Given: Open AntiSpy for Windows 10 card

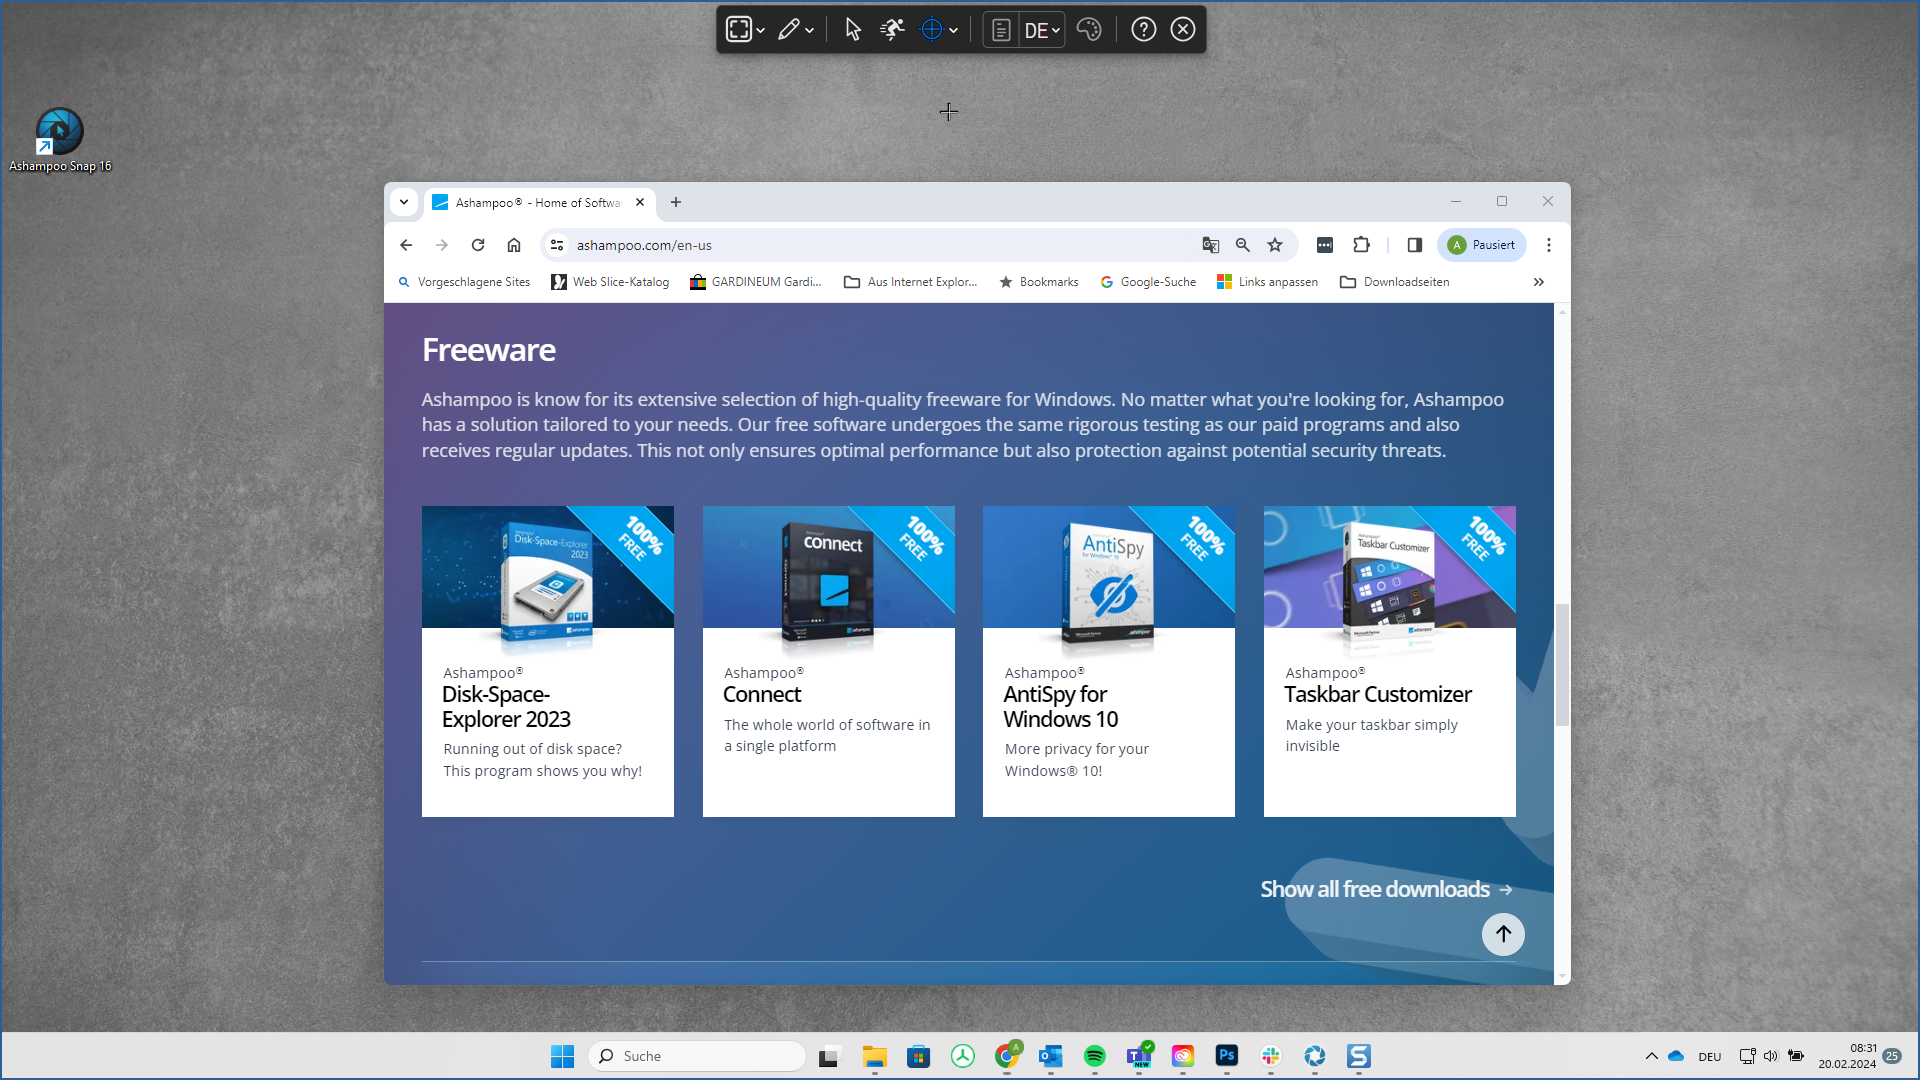Looking at the screenshot, I should click(x=1109, y=661).
